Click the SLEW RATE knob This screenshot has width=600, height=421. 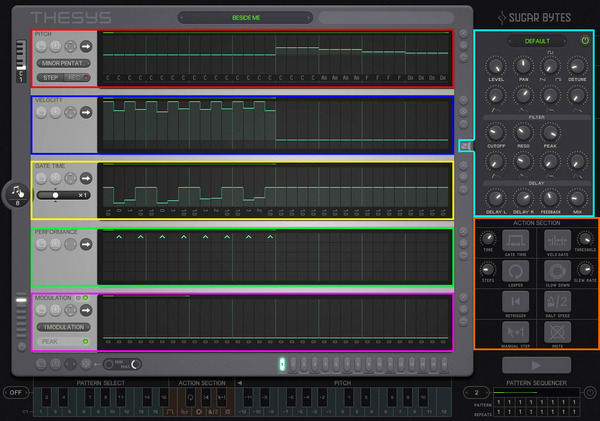coord(585,269)
